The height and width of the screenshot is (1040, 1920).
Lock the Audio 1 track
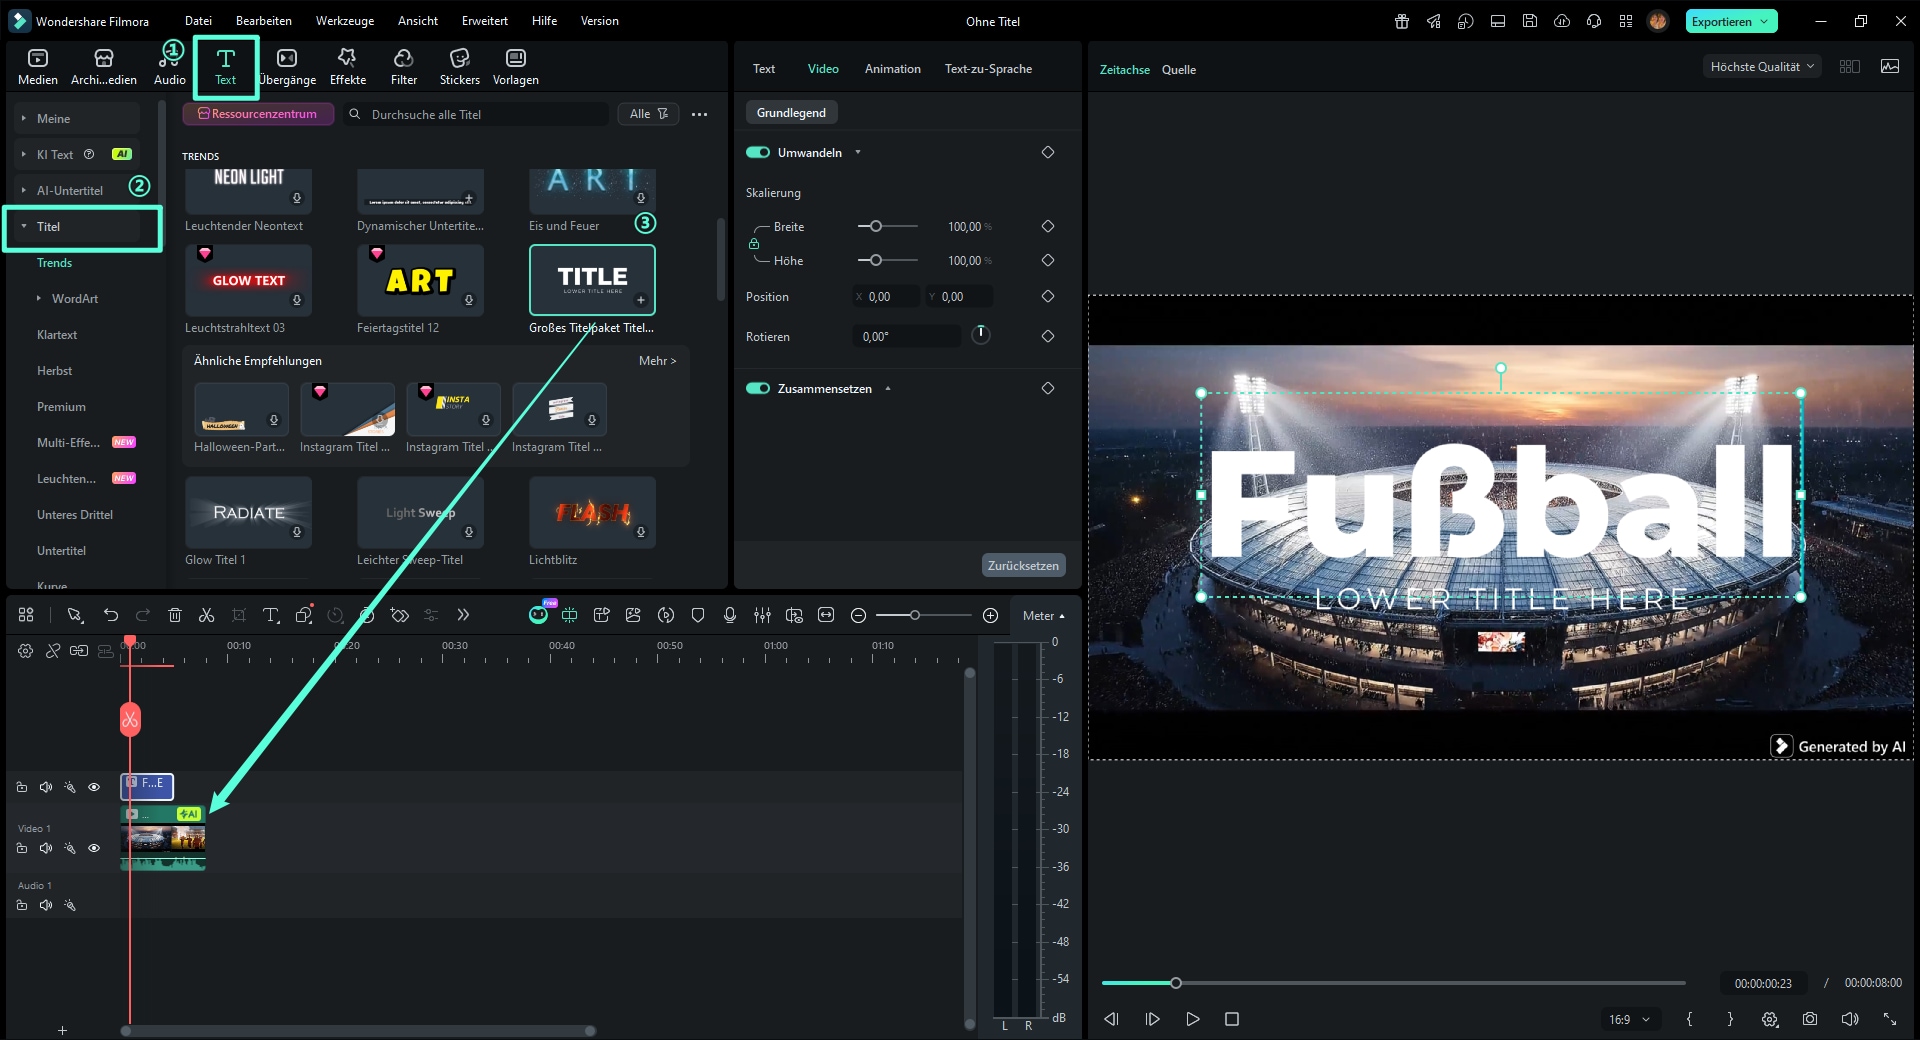pos(22,905)
